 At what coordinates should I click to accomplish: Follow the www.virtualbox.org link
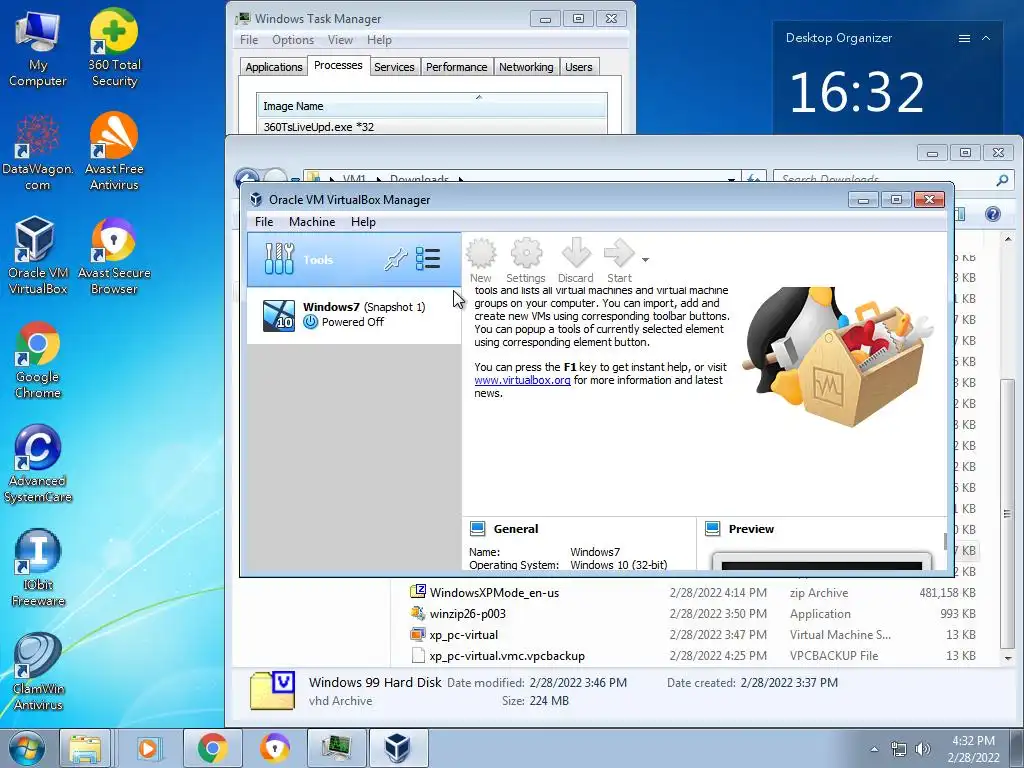[x=522, y=380]
